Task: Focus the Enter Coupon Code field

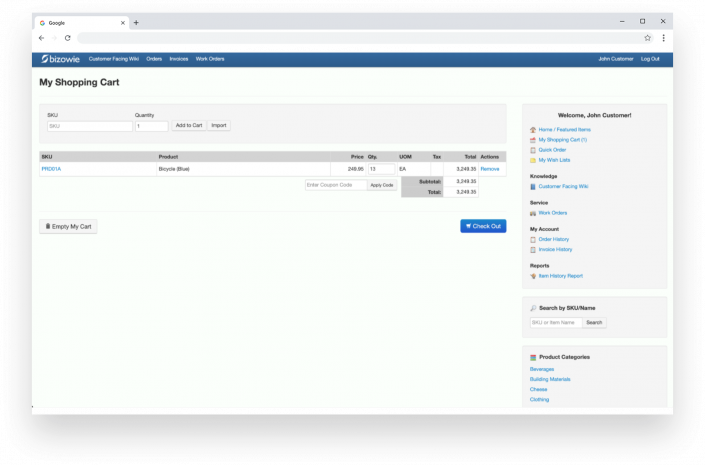Action: pyautogui.click(x=336, y=185)
